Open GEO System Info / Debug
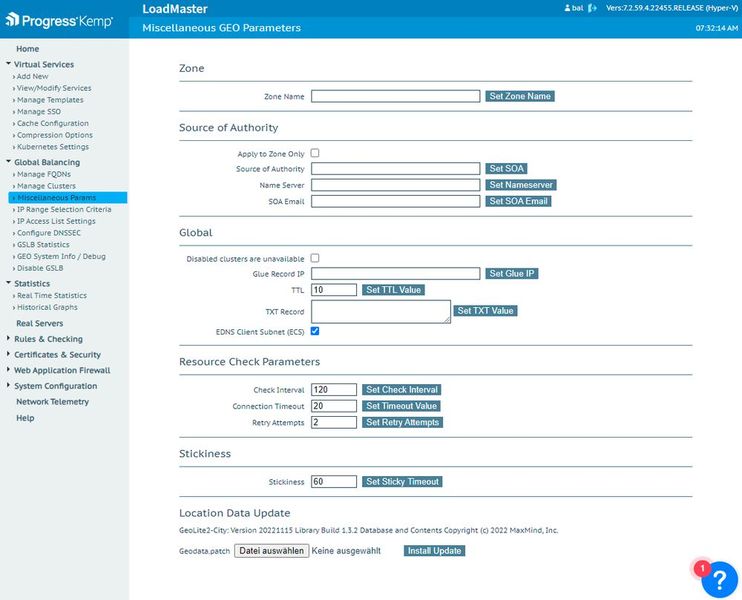This screenshot has width=742, height=600. tap(61, 256)
